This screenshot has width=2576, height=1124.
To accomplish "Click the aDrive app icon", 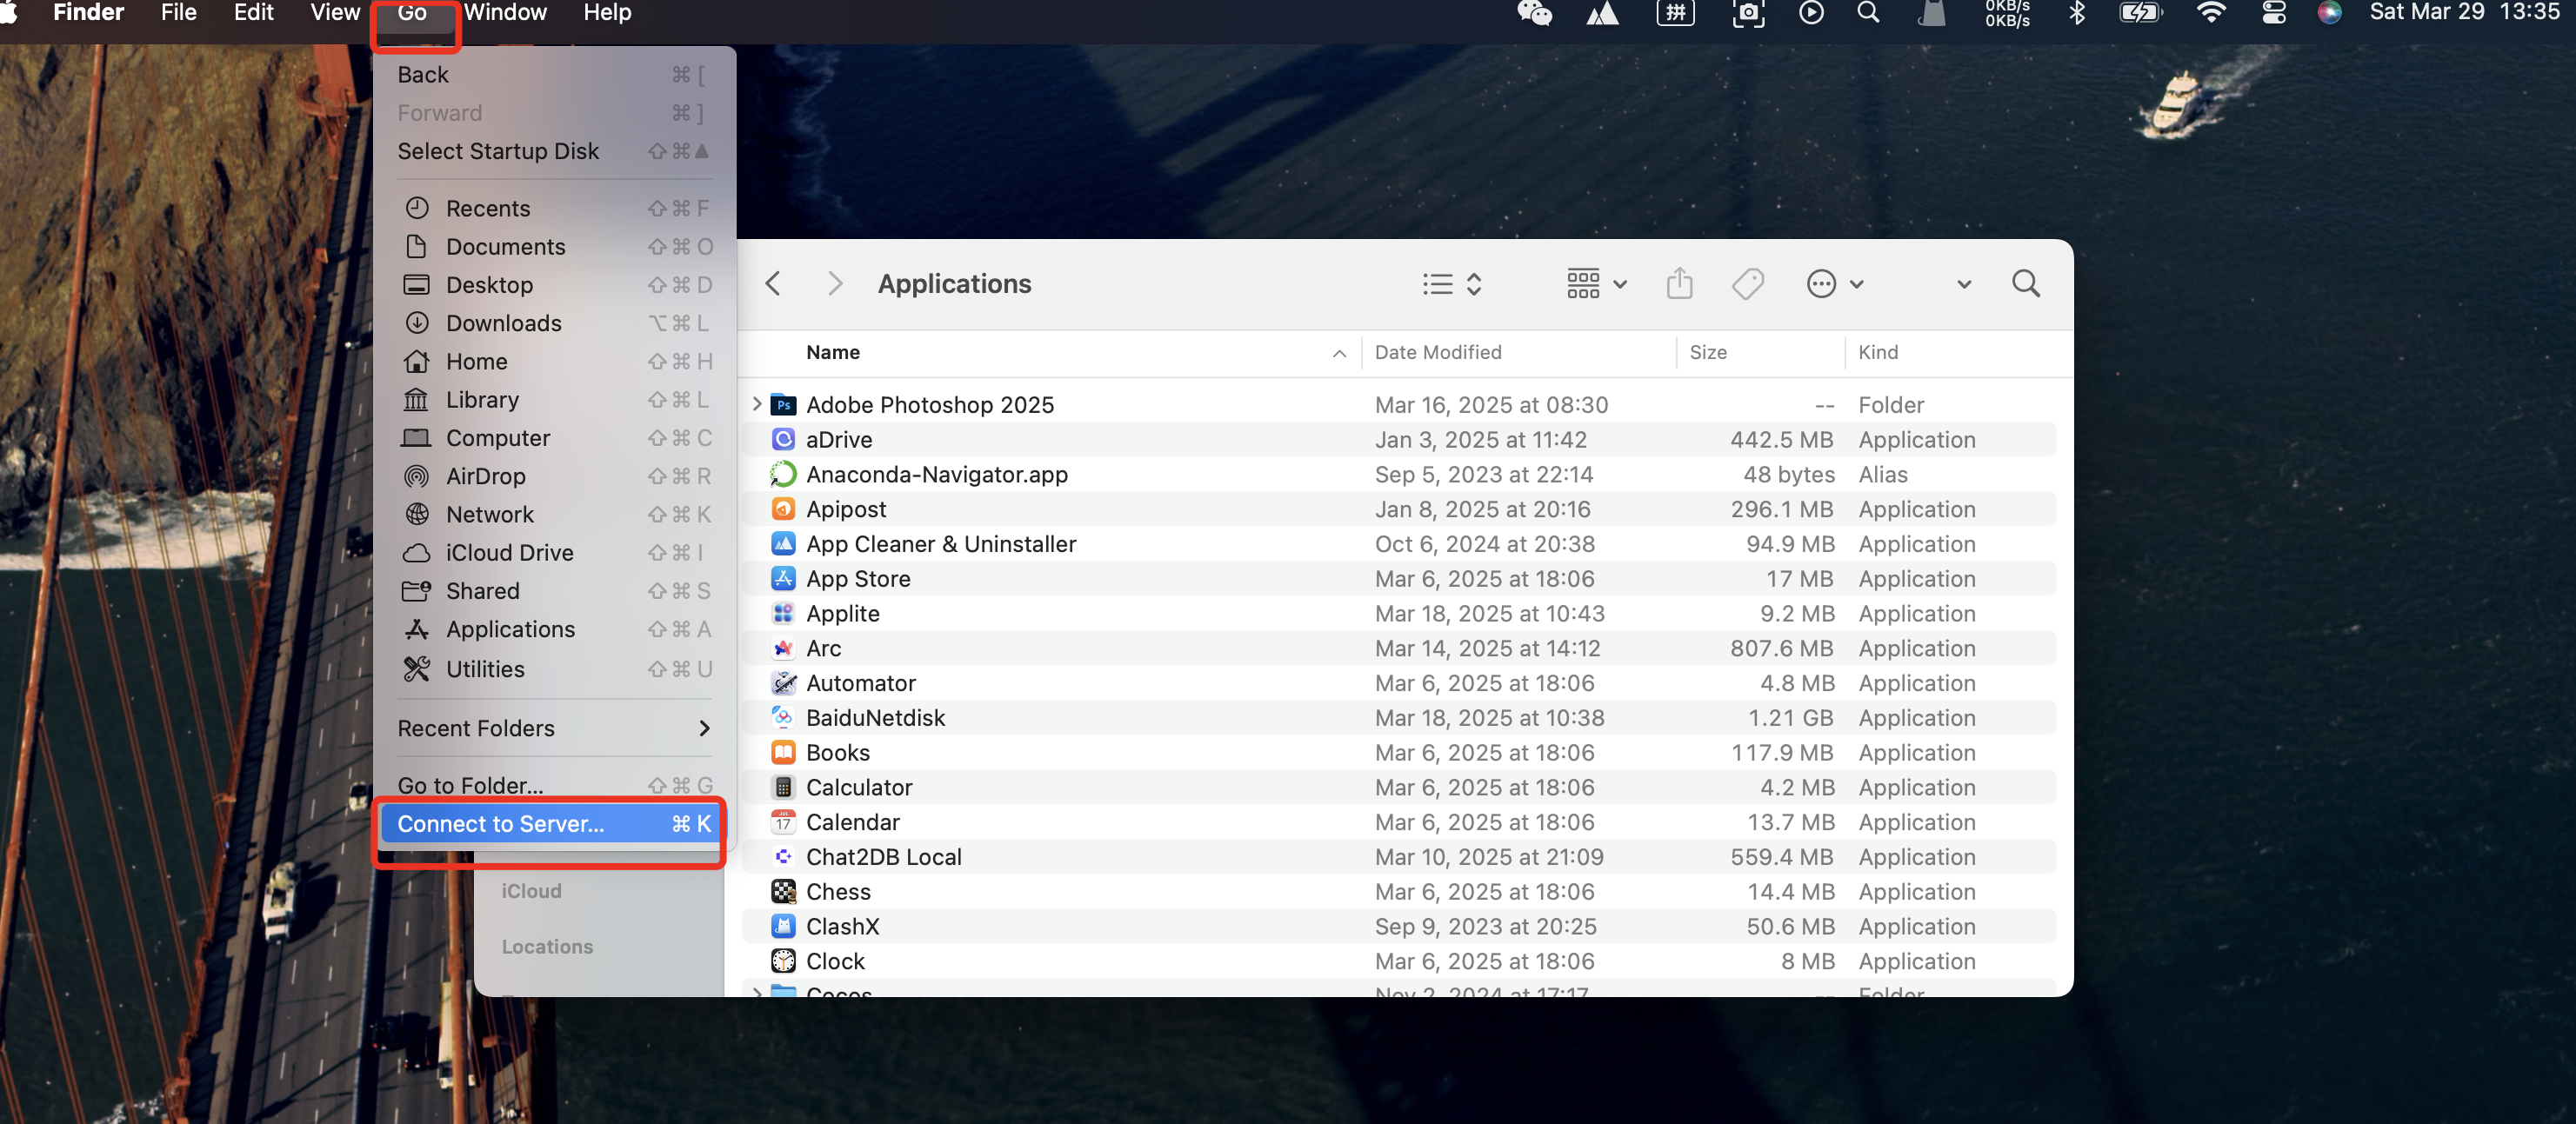I will (x=783, y=440).
